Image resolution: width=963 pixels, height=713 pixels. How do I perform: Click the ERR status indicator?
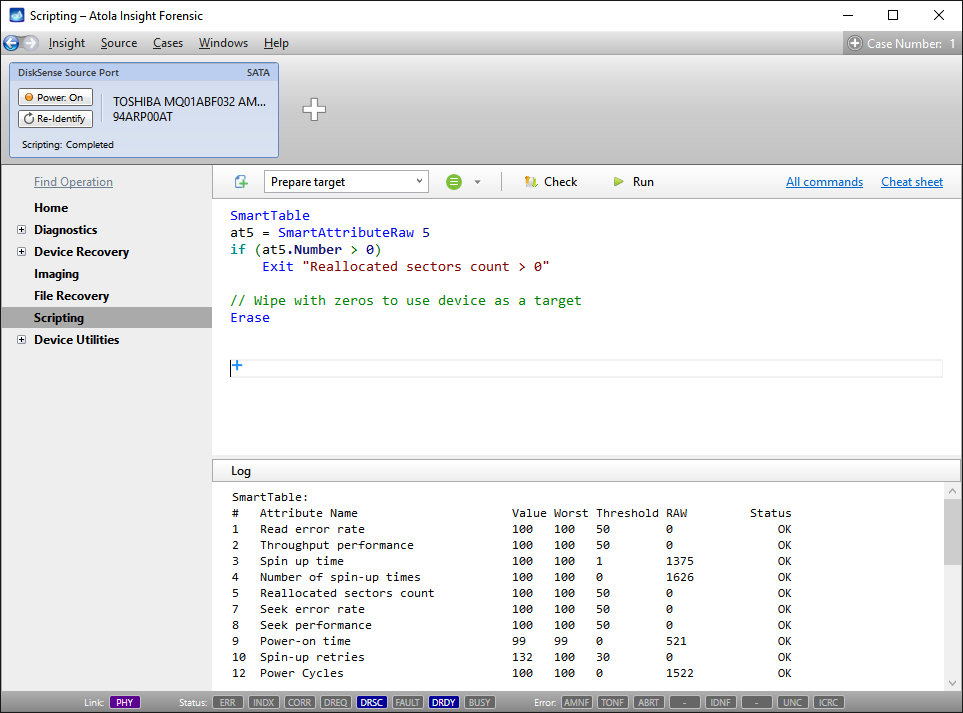click(228, 702)
